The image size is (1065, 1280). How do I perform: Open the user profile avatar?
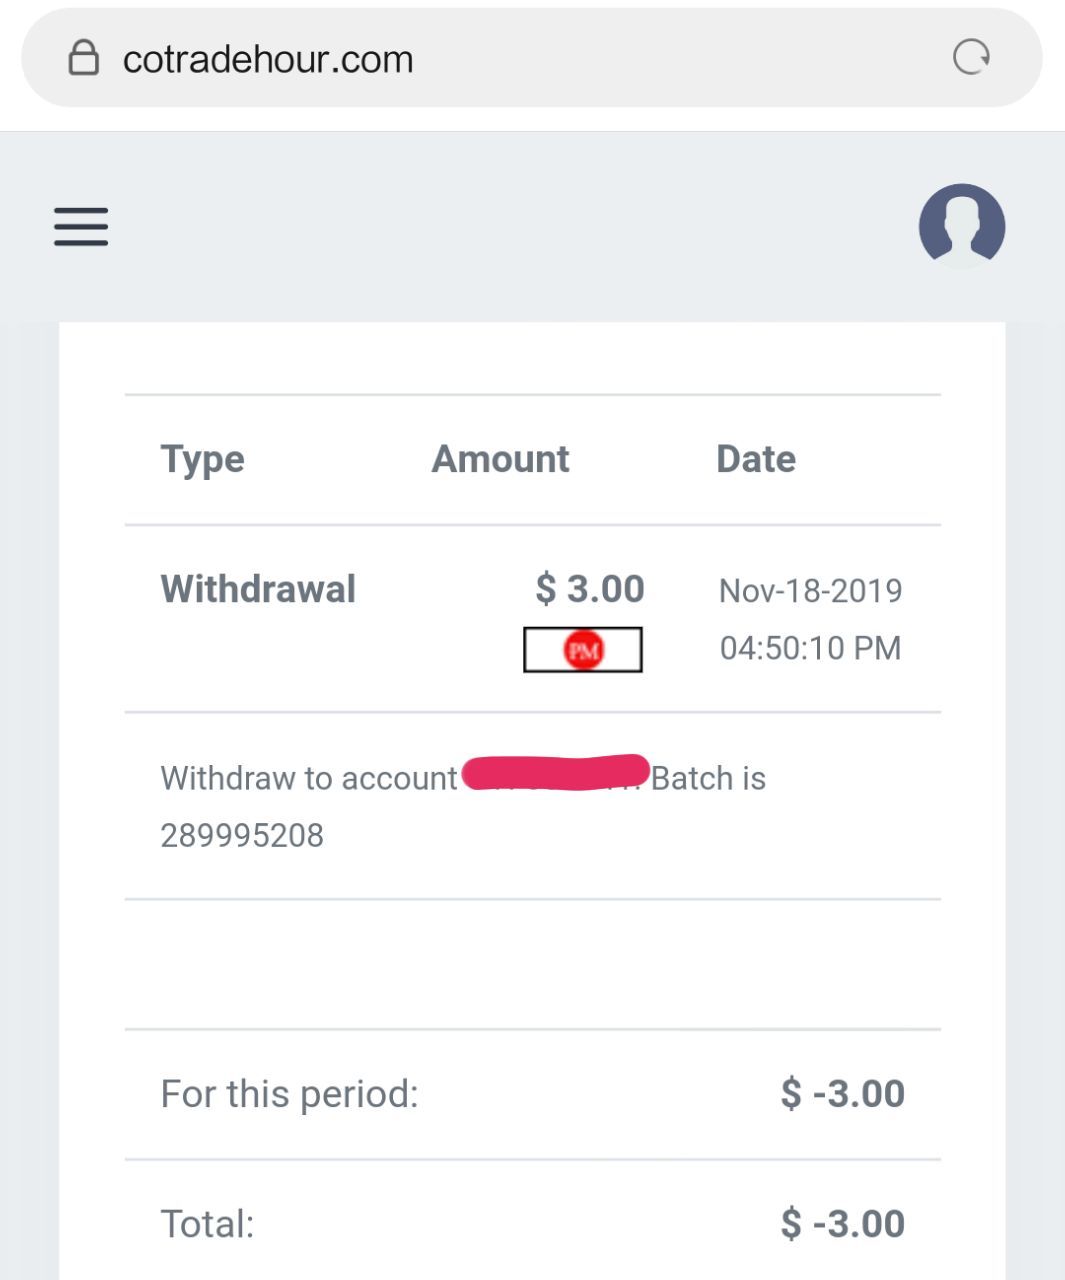coord(961,226)
